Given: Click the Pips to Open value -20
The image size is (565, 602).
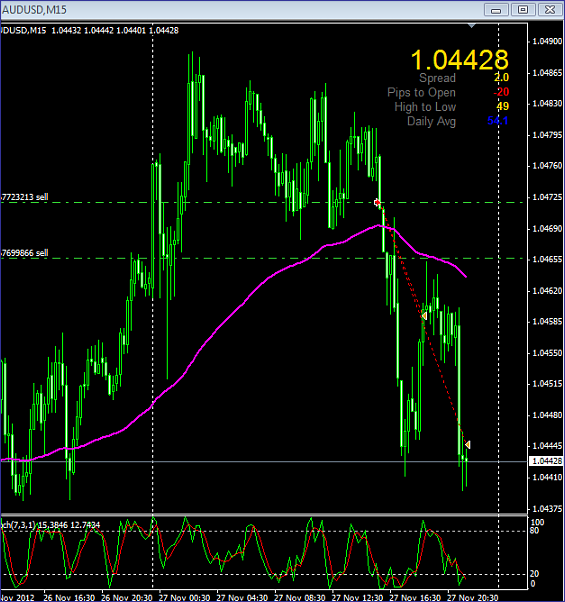Looking at the screenshot, I should tap(501, 92).
